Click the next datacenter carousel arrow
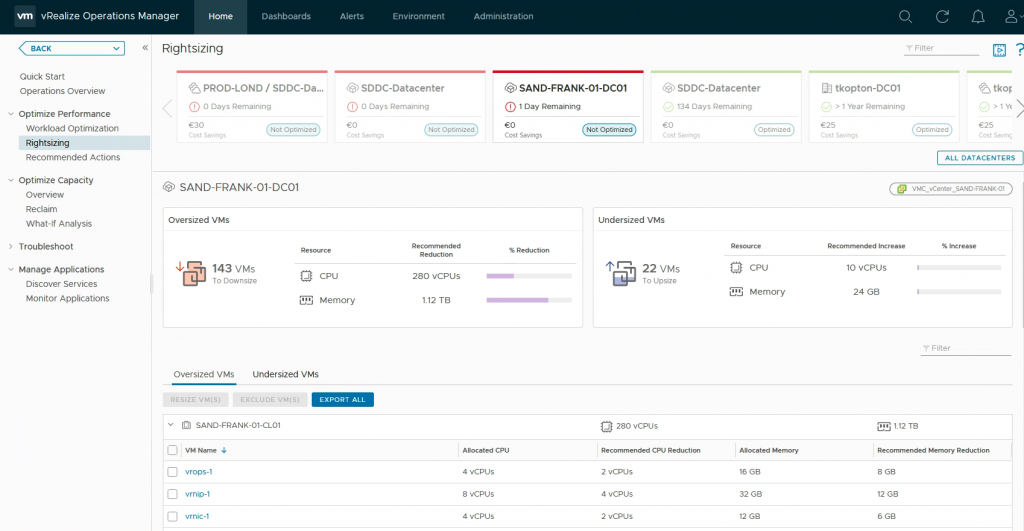The width and height of the screenshot is (1024, 531). click(x=1019, y=108)
